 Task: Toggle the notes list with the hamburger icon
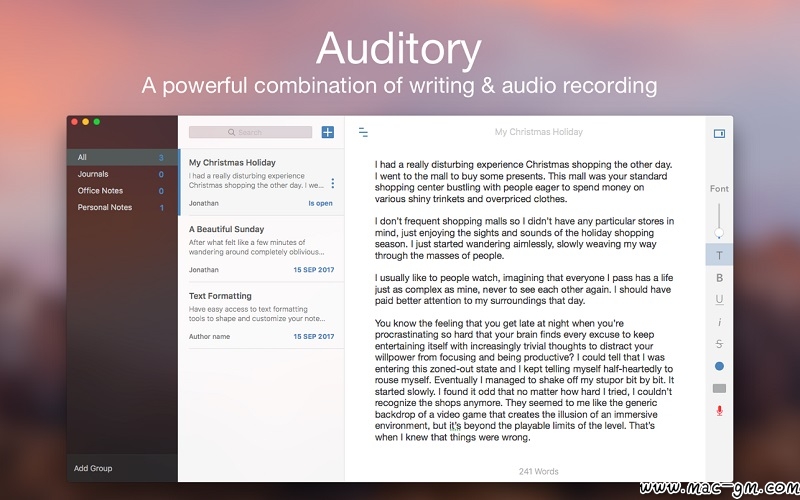(363, 133)
